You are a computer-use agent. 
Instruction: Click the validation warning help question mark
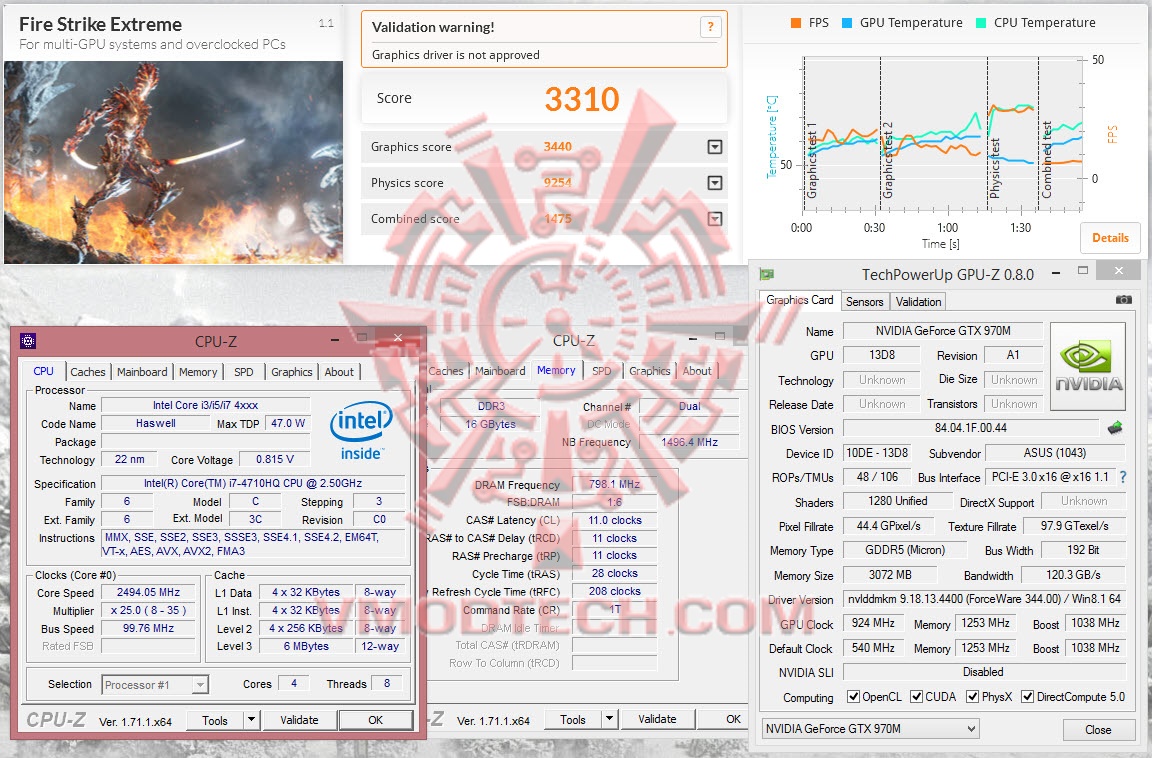710,27
